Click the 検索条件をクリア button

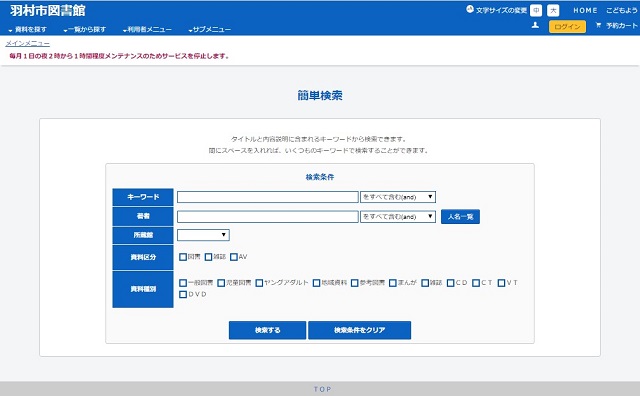pos(360,330)
